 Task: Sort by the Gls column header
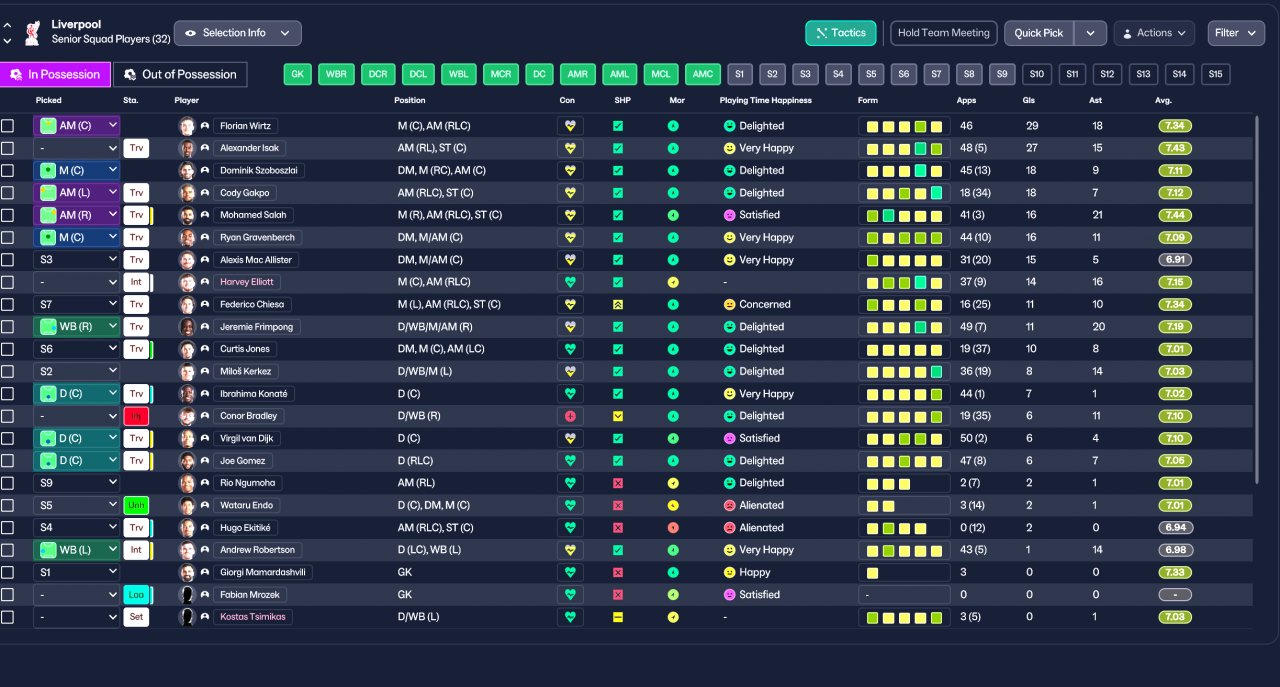(1029, 100)
